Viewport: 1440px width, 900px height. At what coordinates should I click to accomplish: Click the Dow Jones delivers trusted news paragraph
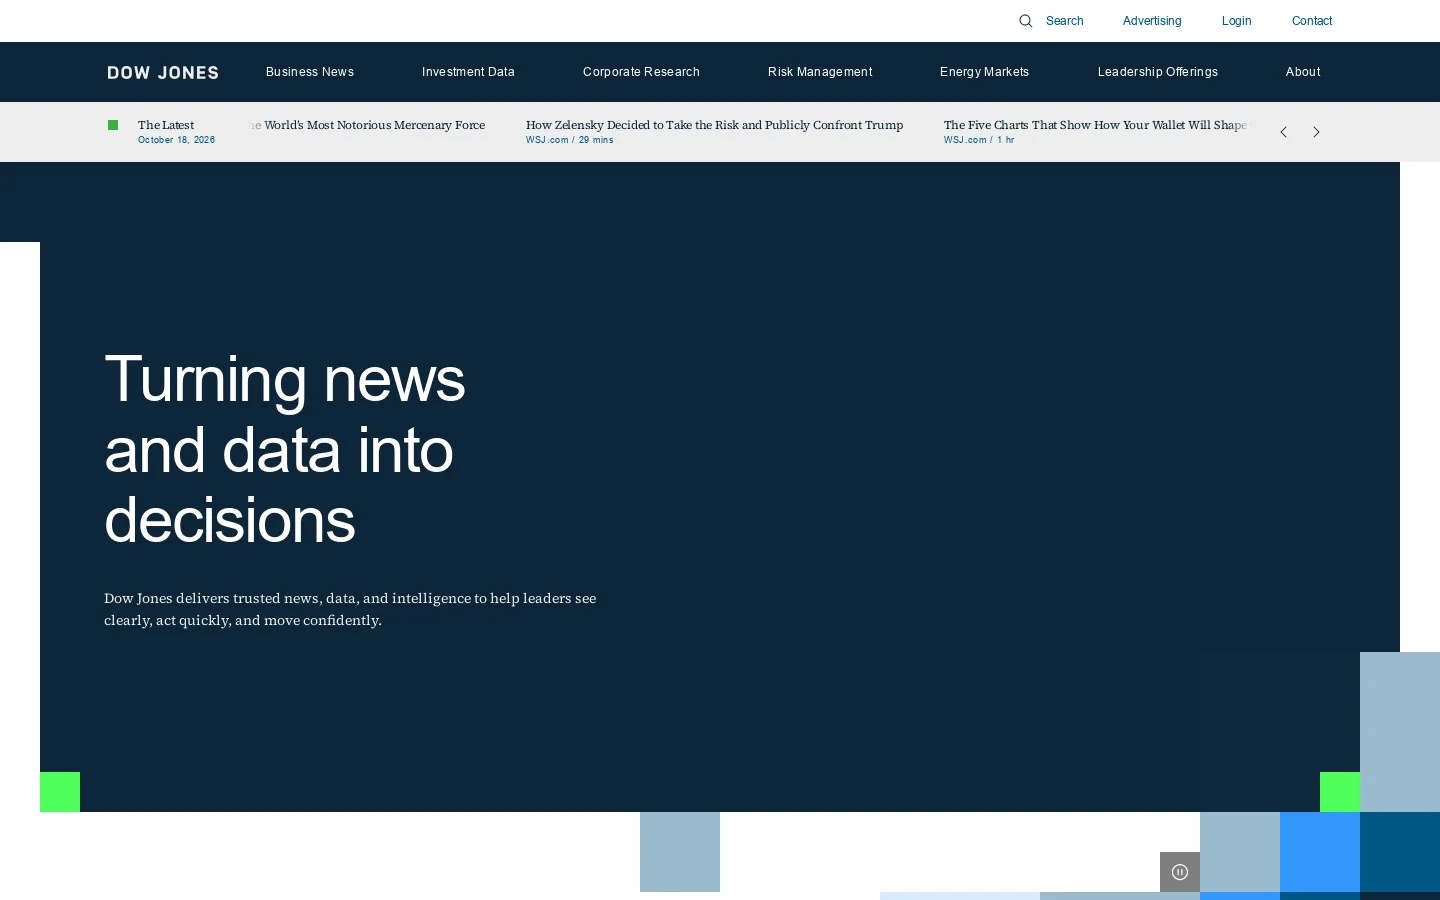tap(350, 609)
